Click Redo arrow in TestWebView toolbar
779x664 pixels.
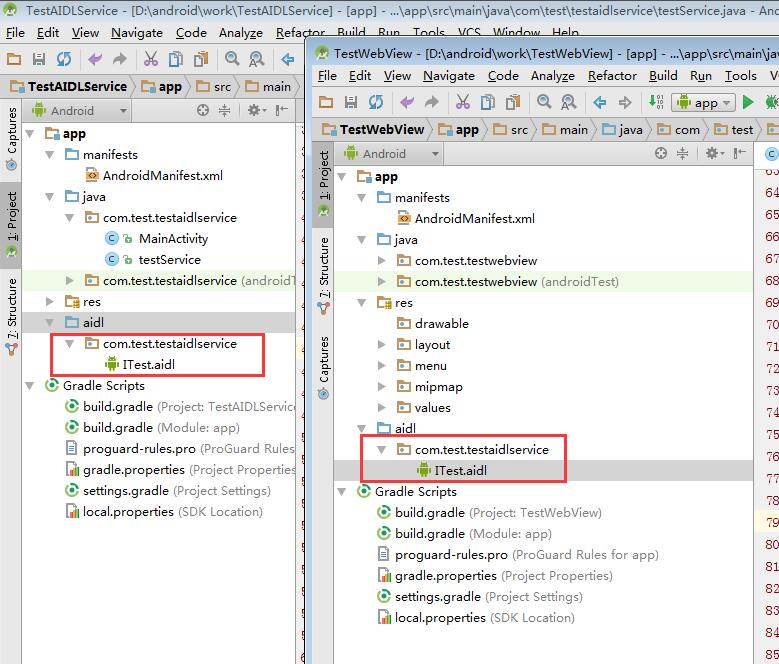coord(431,103)
